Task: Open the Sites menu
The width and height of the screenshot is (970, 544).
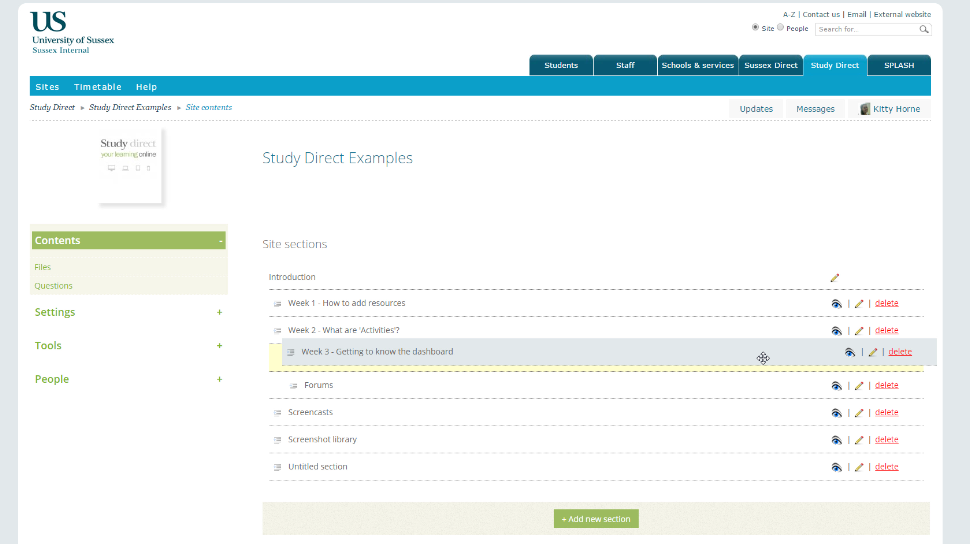Action: [47, 87]
